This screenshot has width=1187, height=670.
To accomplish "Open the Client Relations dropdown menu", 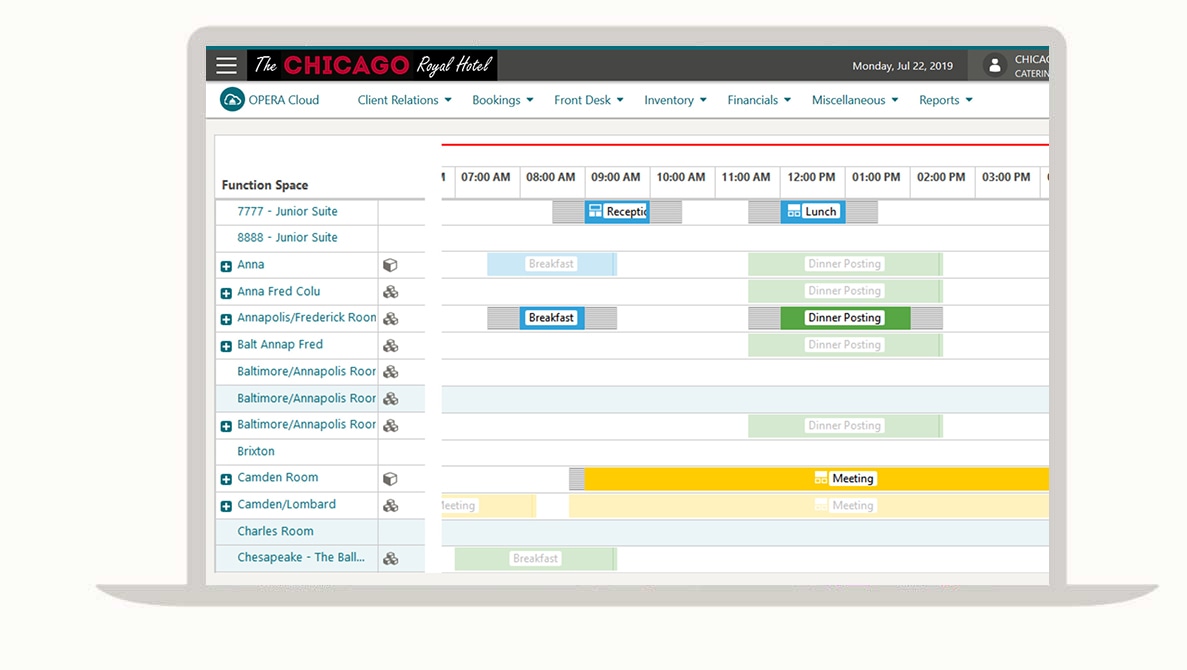I will (404, 100).
